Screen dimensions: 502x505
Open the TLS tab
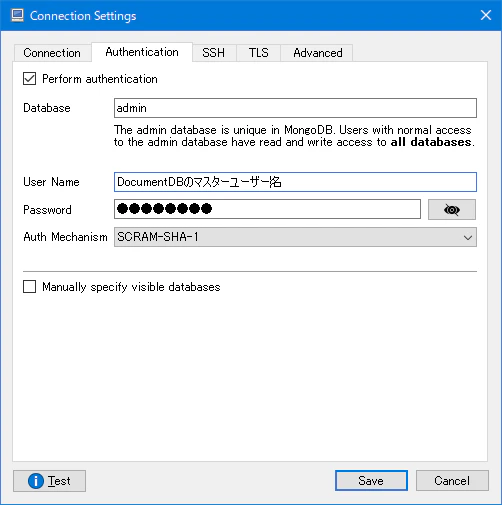point(258,53)
